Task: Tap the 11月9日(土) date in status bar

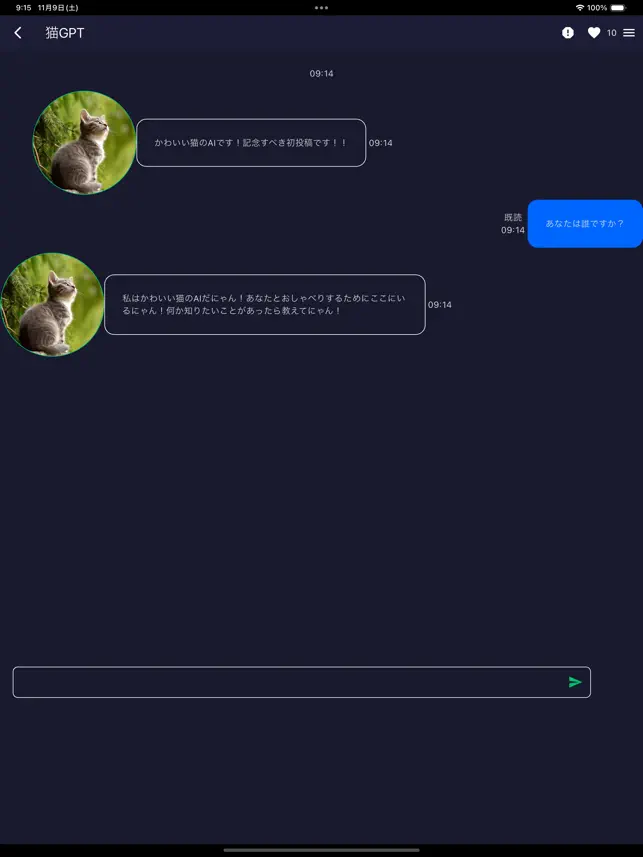Action: click(58, 8)
